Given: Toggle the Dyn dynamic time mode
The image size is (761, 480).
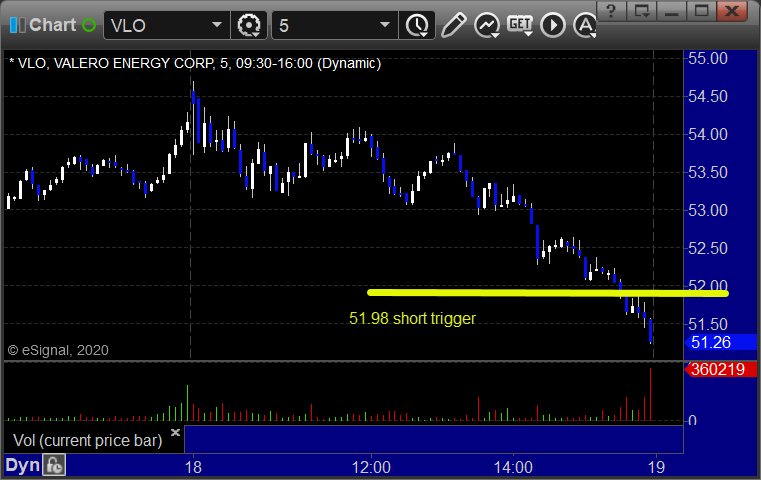Looking at the screenshot, I should point(22,465).
